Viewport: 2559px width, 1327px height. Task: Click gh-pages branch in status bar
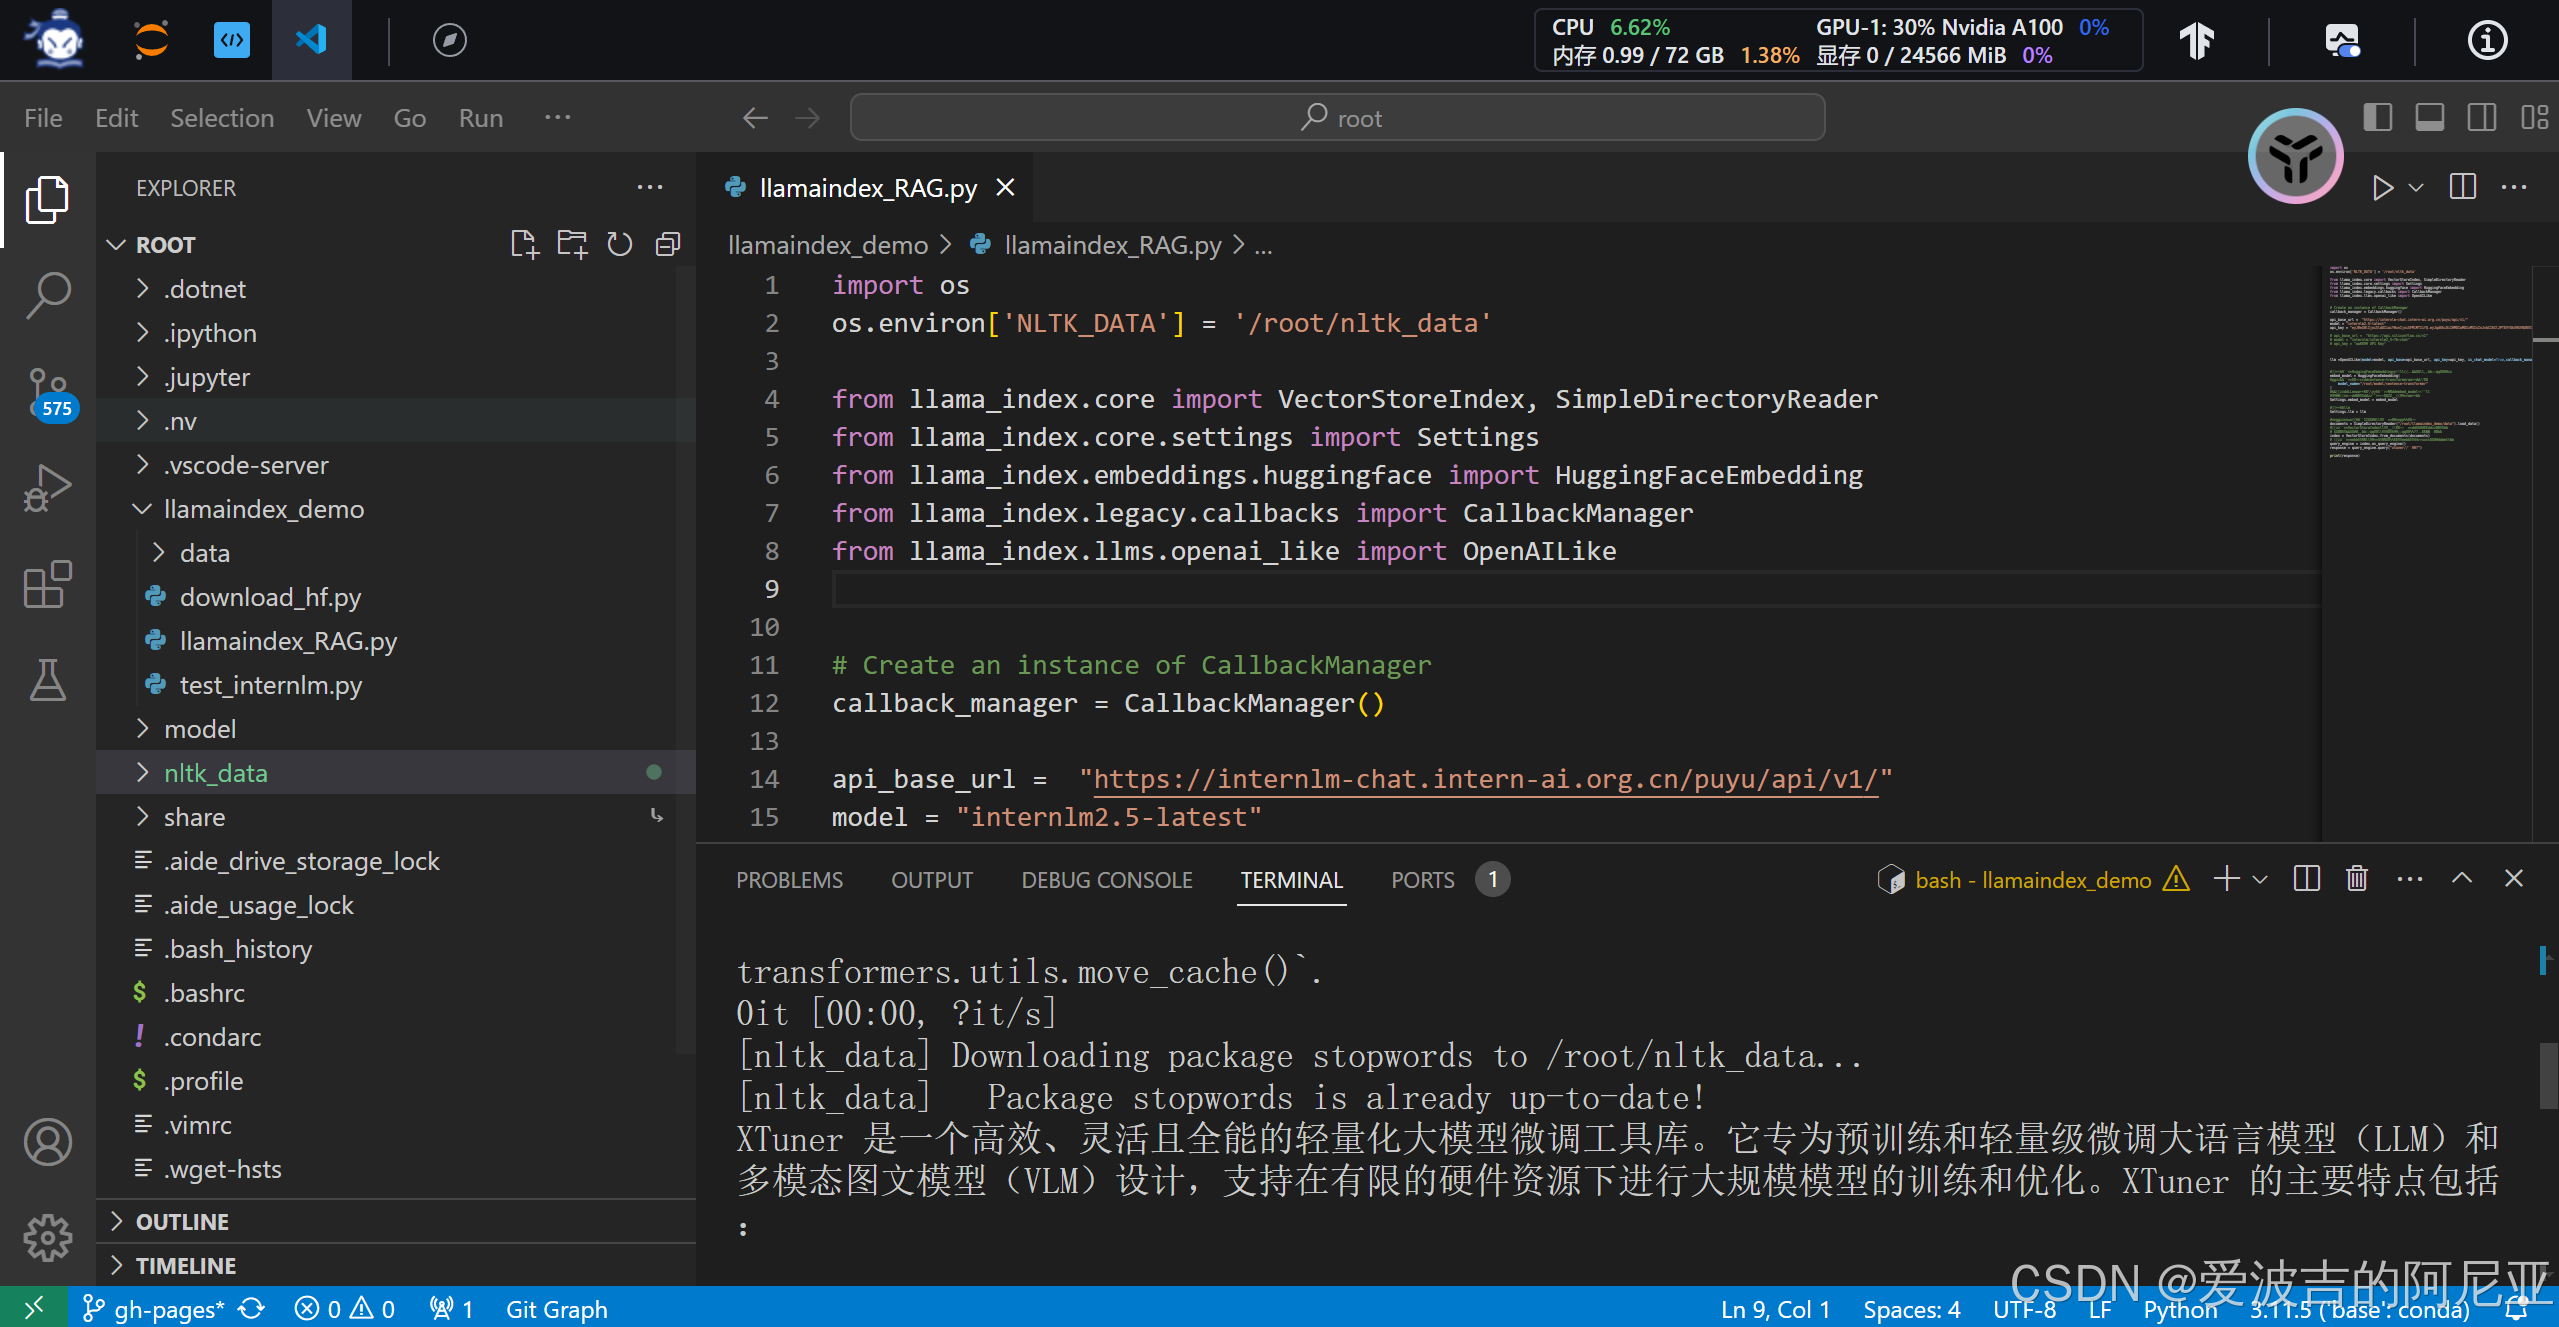tap(155, 1309)
